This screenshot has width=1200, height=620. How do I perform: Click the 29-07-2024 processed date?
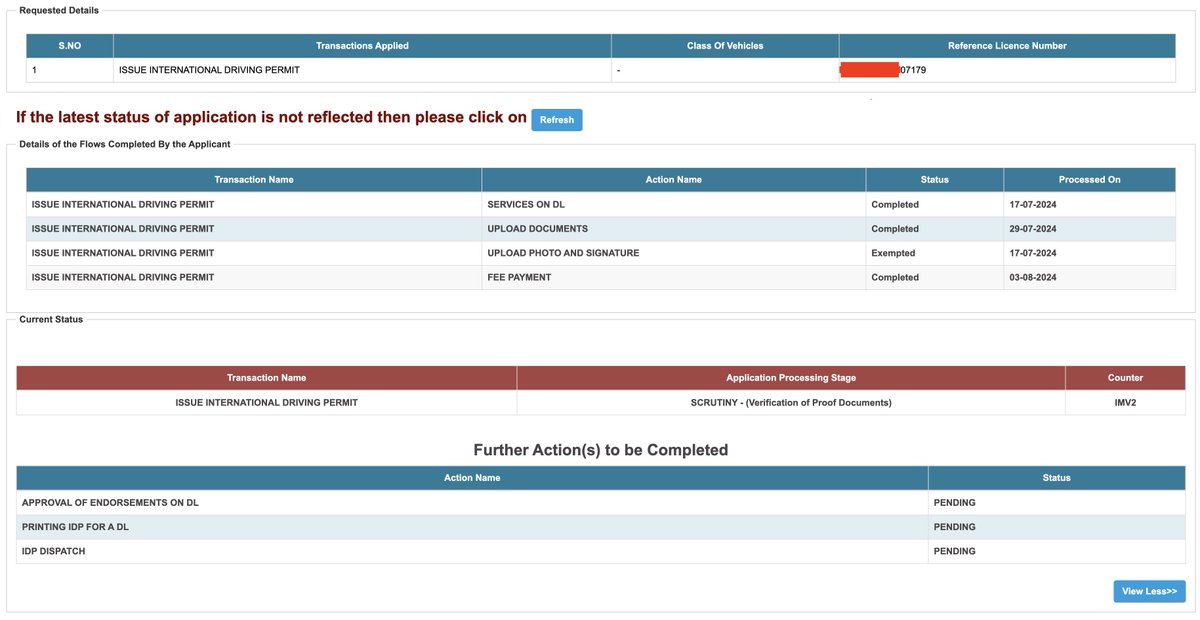point(1089,228)
